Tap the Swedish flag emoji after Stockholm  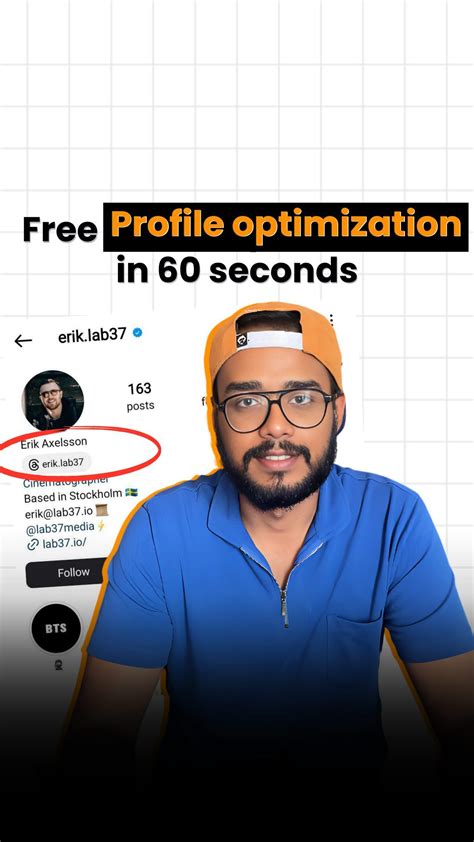coord(131,492)
